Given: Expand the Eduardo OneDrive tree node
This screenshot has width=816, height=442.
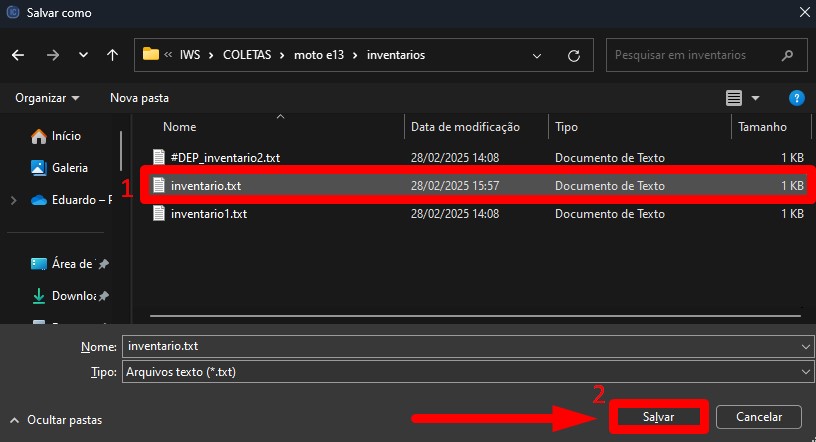Looking at the screenshot, I should tap(13, 200).
